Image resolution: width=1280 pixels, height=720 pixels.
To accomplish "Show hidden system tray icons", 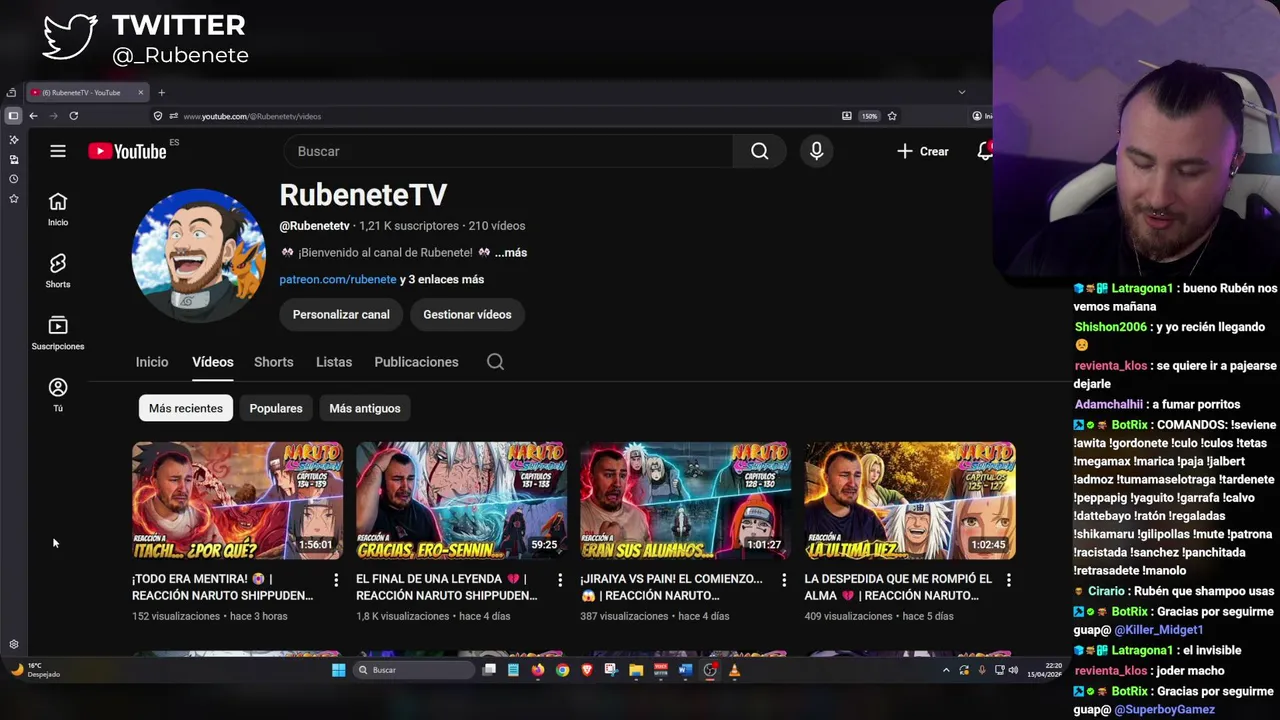I will pyautogui.click(x=946, y=670).
